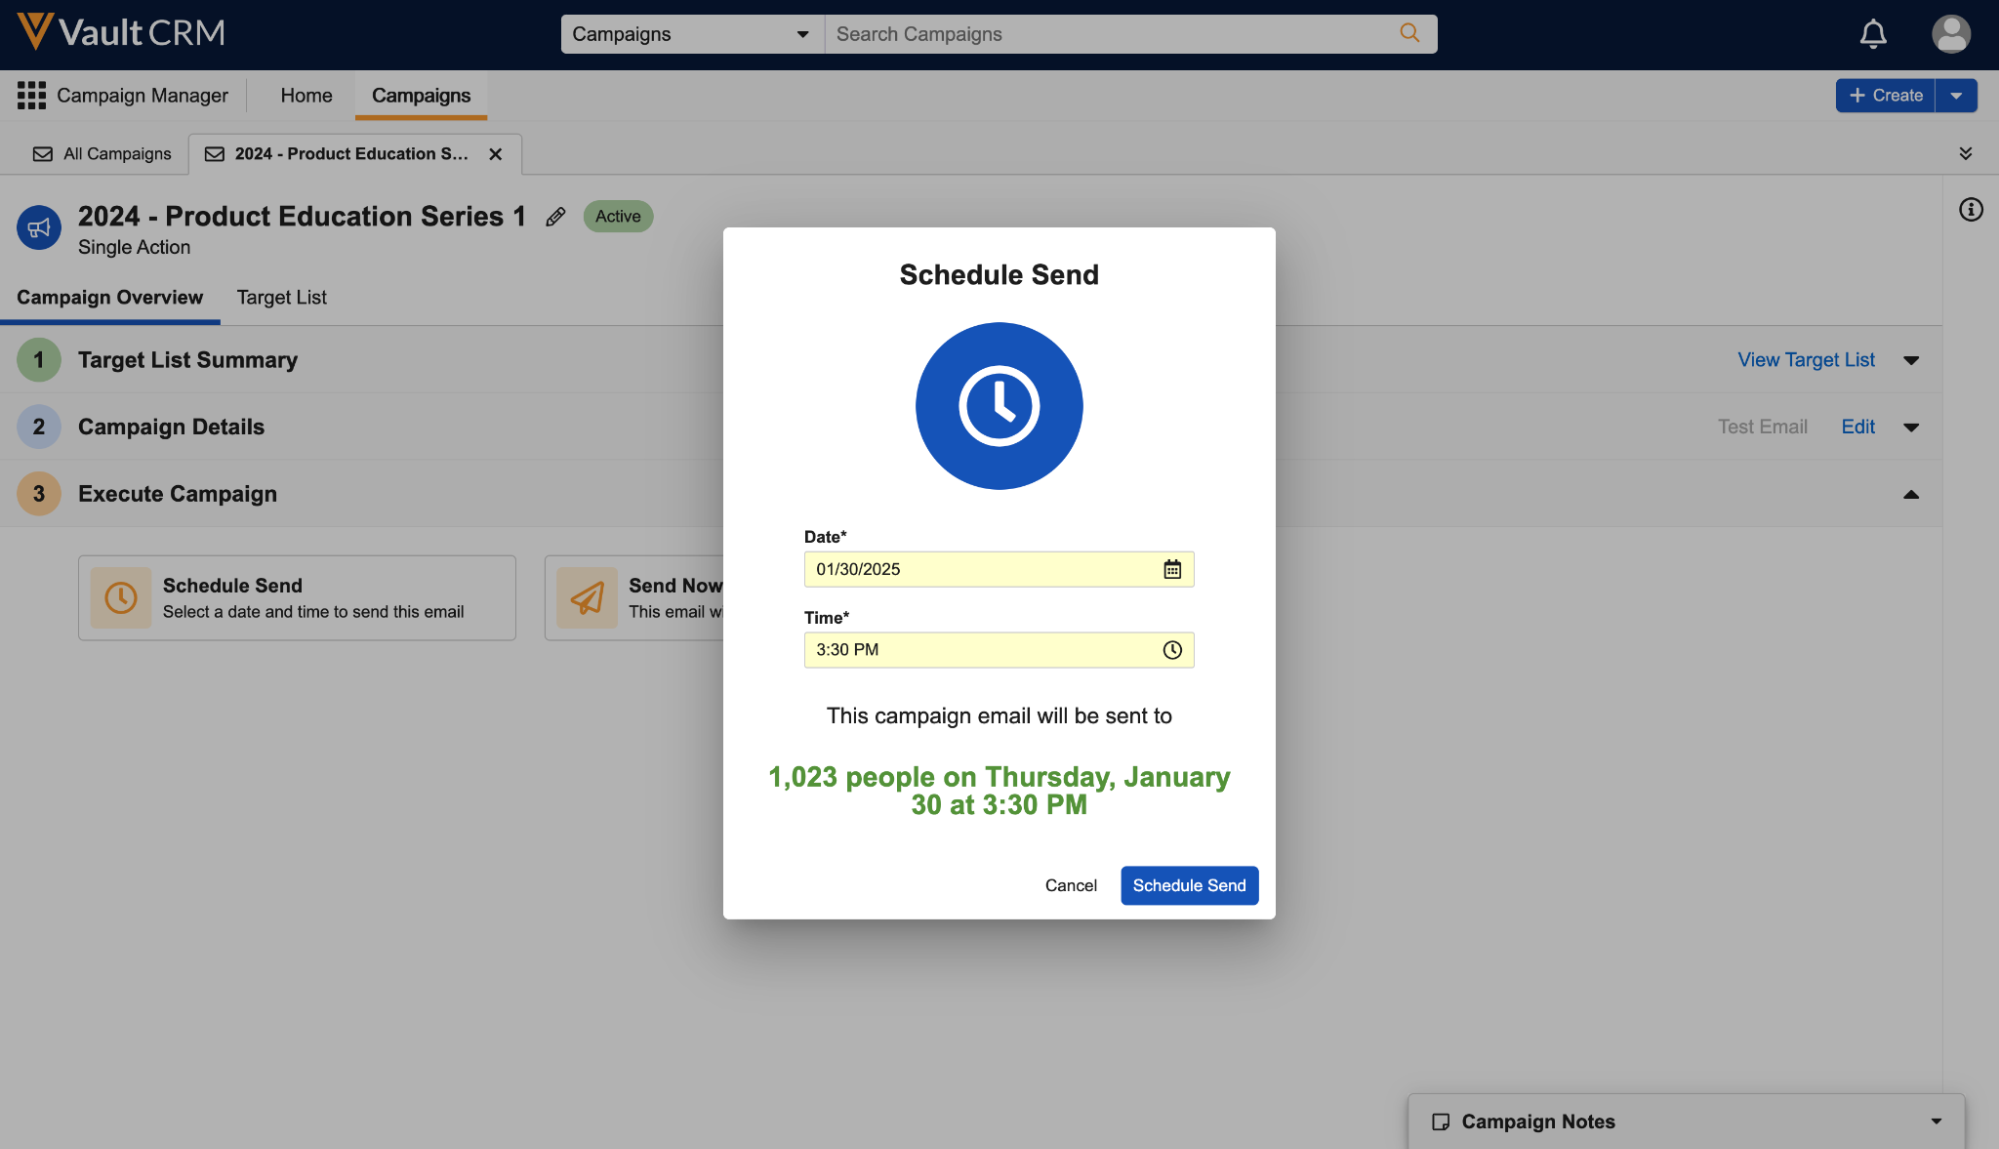1999x1149 pixels.
Task: Expand the Target List Summary section
Action: [x=1910, y=360]
